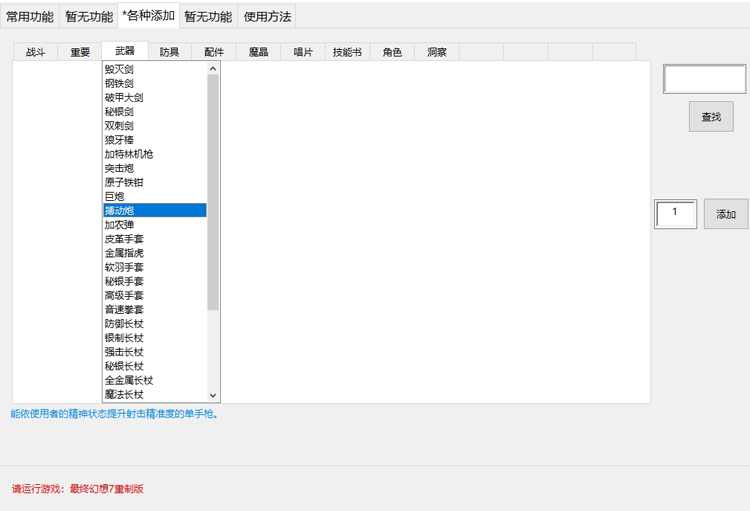Click the quantity field showing 1

[675, 214]
